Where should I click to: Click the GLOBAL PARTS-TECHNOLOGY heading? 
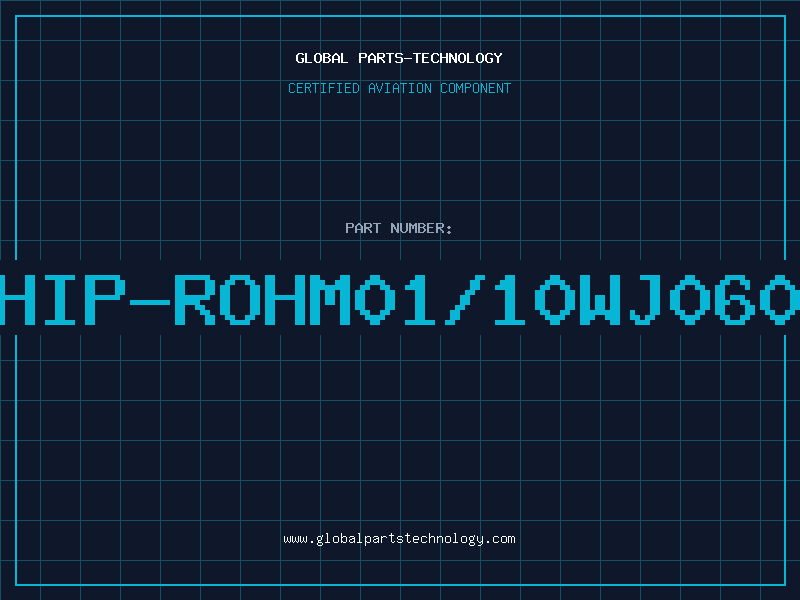pos(399,58)
